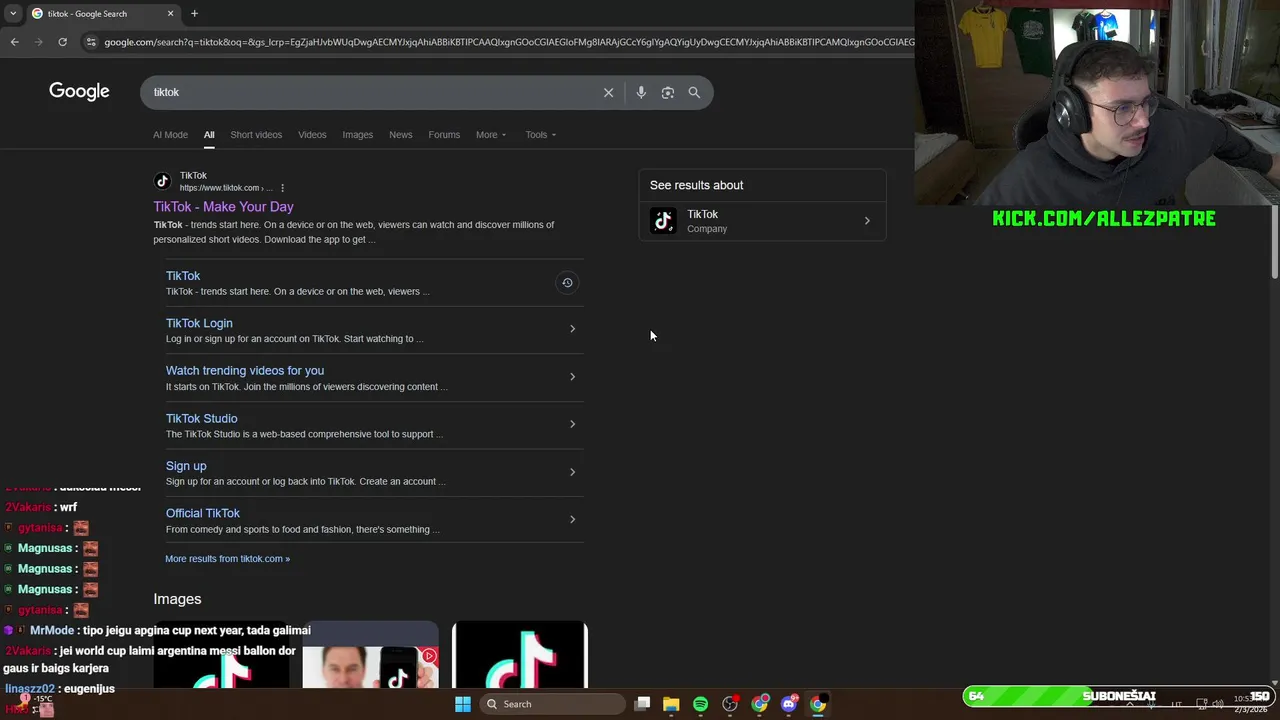Open File Explorer from the taskbar
The image size is (1280, 720).
tap(671, 704)
